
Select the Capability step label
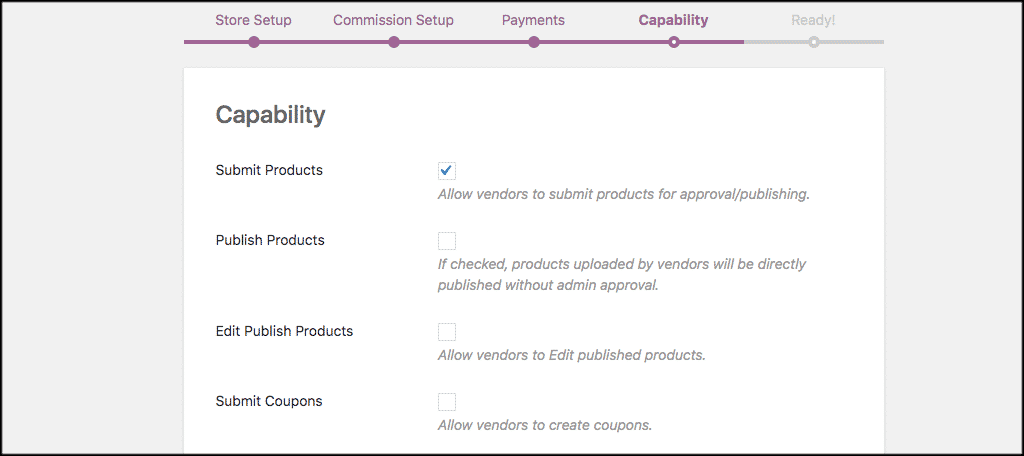point(673,20)
